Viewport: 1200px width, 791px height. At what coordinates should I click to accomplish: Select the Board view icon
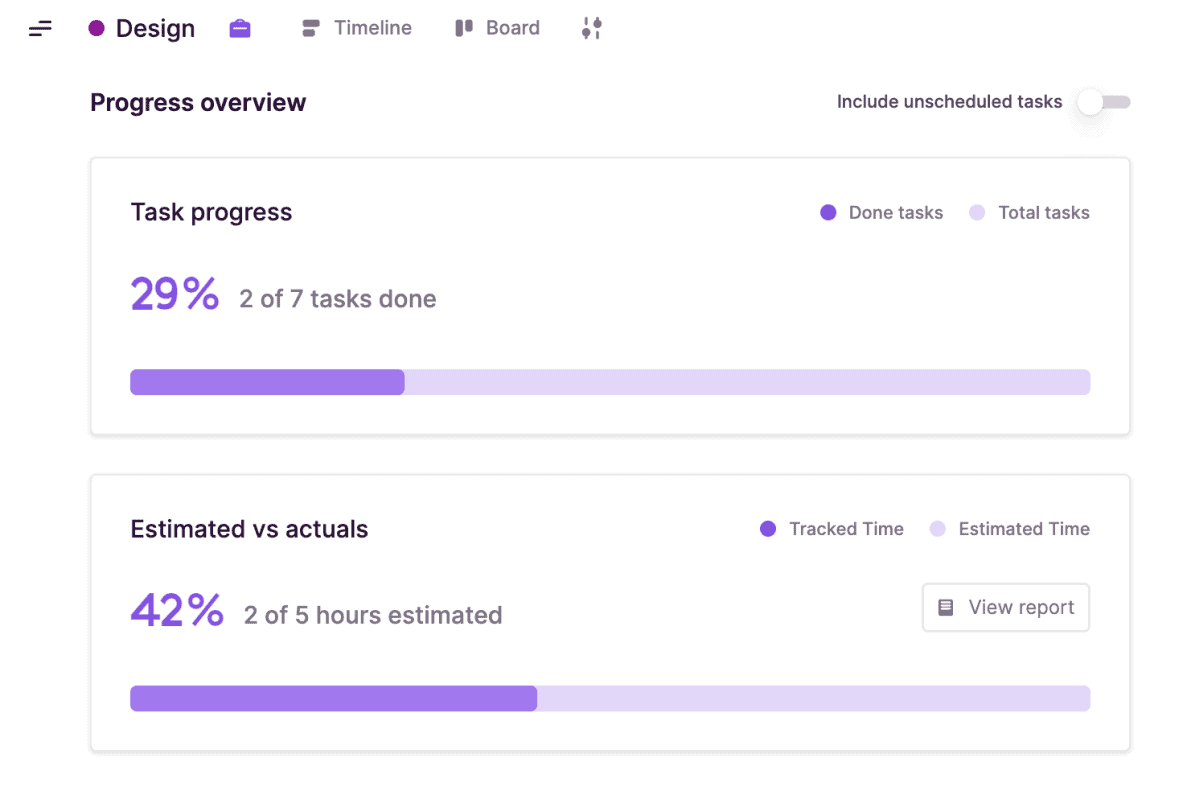click(x=462, y=27)
